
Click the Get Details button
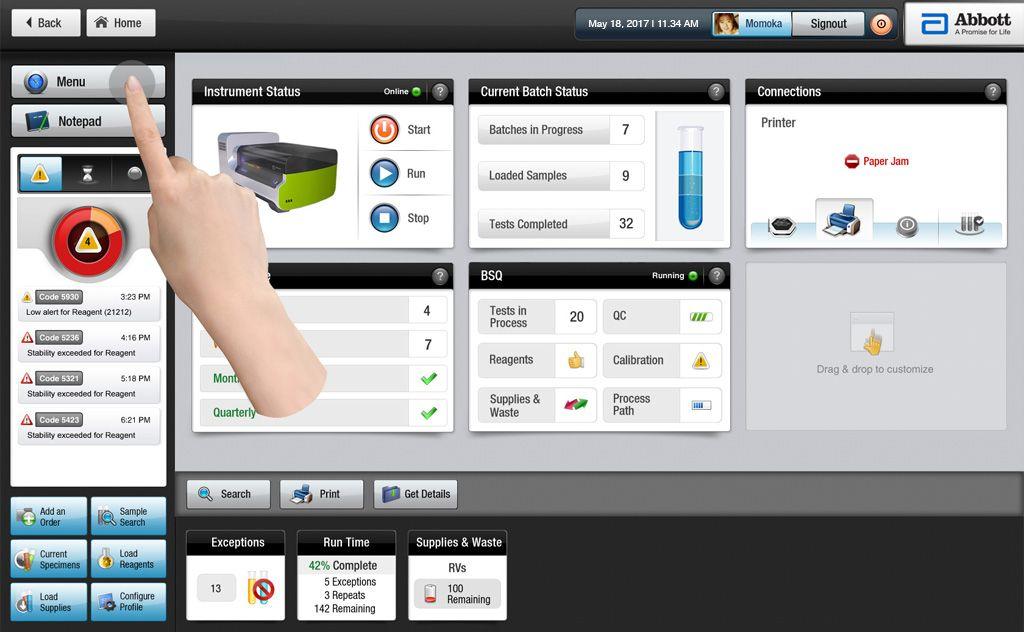416,494
